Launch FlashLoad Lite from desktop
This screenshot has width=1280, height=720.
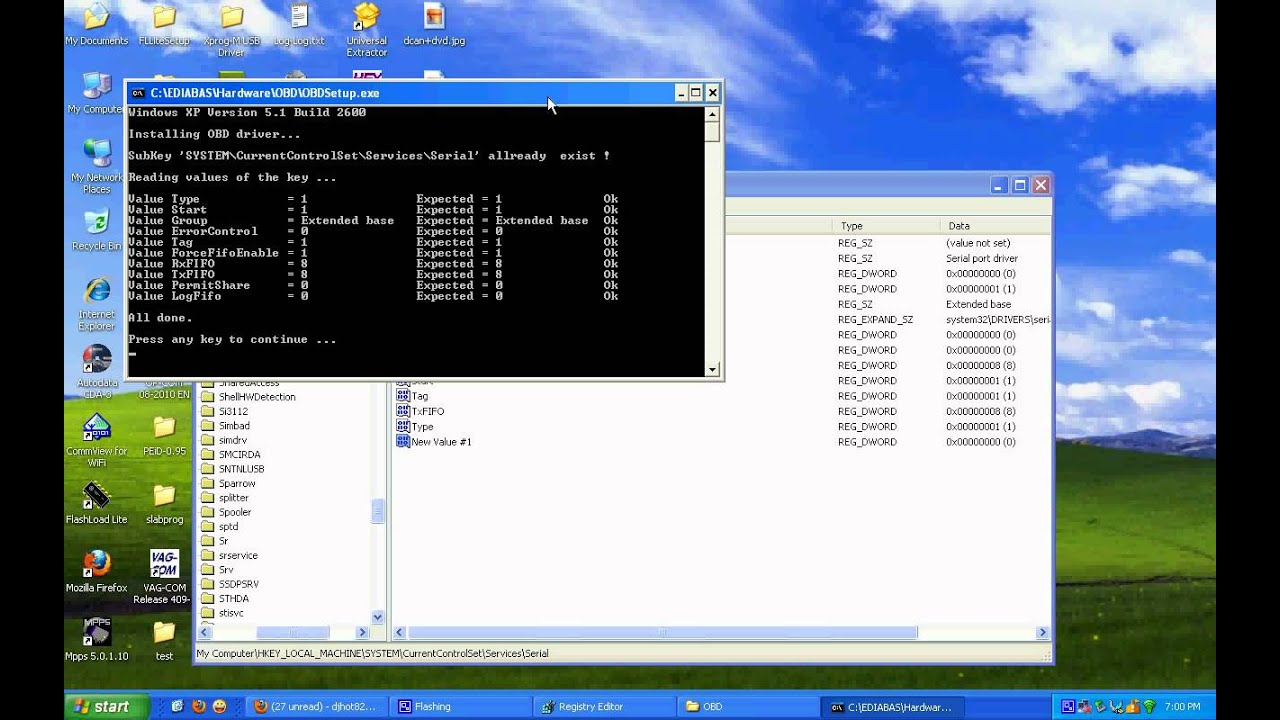(97, 503)
